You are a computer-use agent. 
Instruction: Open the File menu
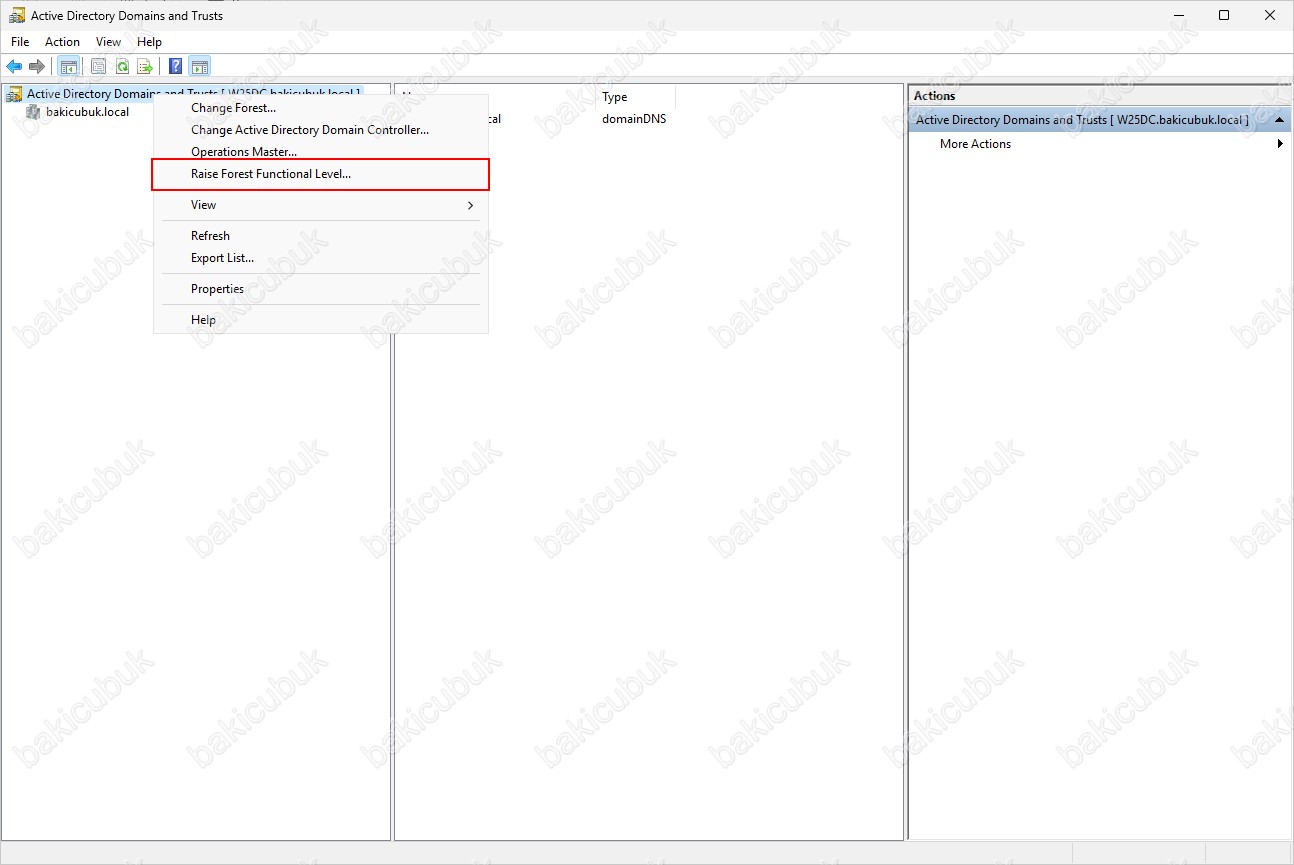coord(20,42)
